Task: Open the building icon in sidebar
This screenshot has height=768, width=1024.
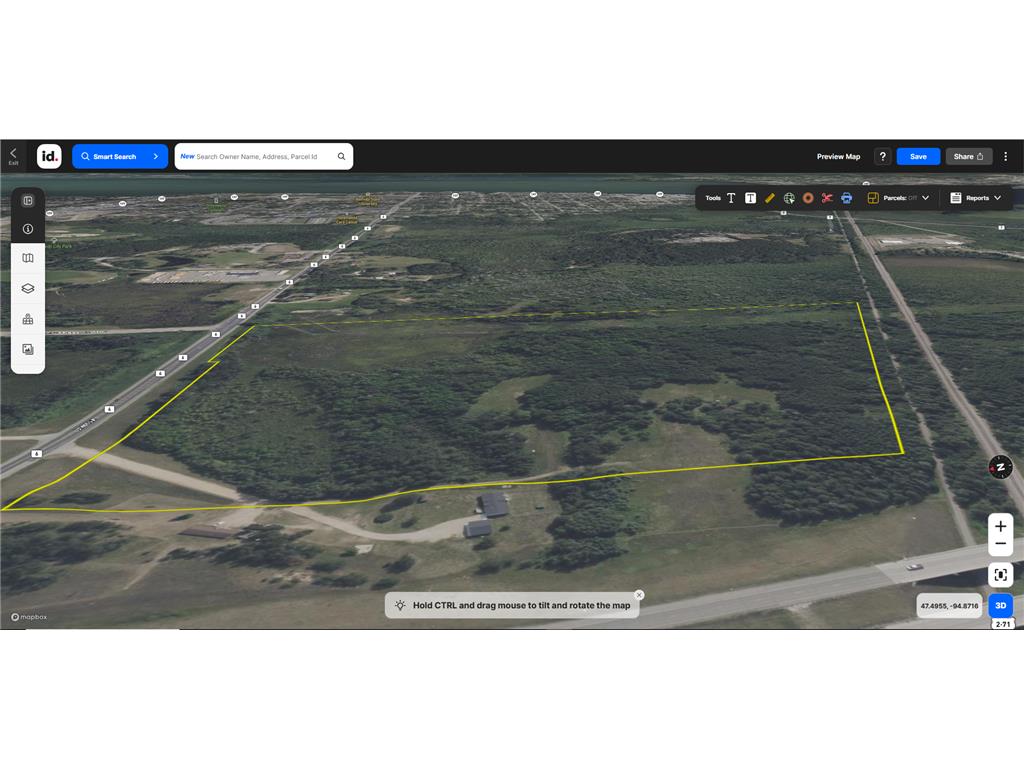Action: [27, 319]
